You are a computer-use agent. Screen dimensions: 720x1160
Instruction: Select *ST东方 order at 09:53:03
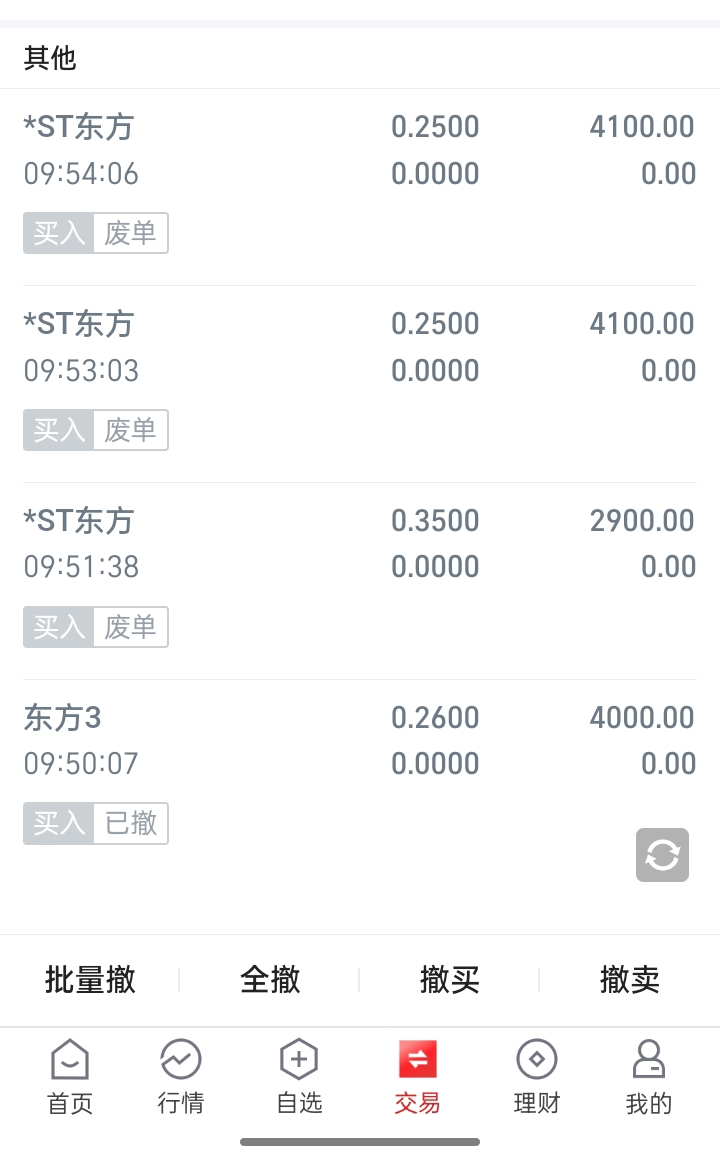click(x=360, y=384)
